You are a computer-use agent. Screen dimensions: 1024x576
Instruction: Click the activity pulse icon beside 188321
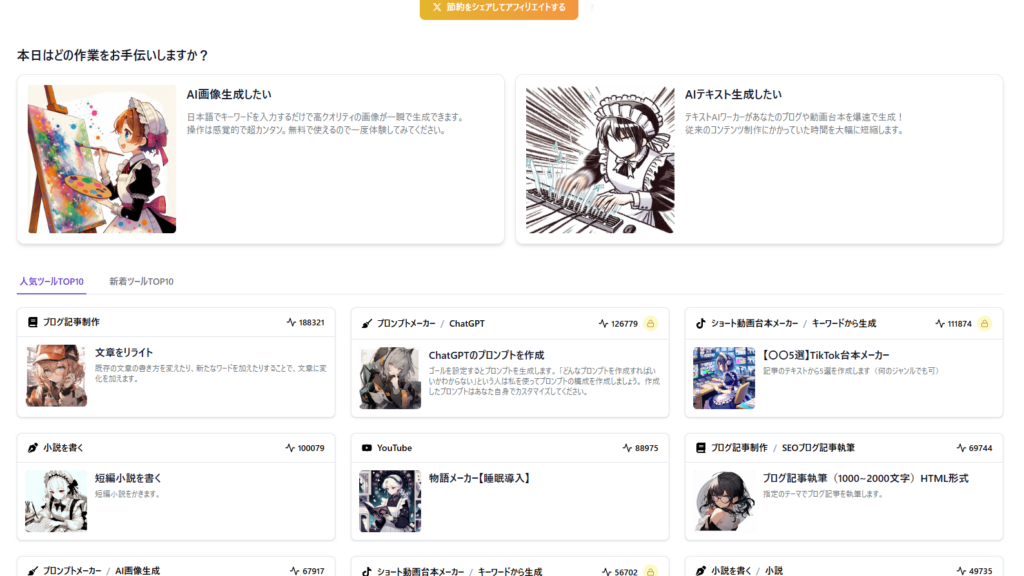(x=291, y=323)
